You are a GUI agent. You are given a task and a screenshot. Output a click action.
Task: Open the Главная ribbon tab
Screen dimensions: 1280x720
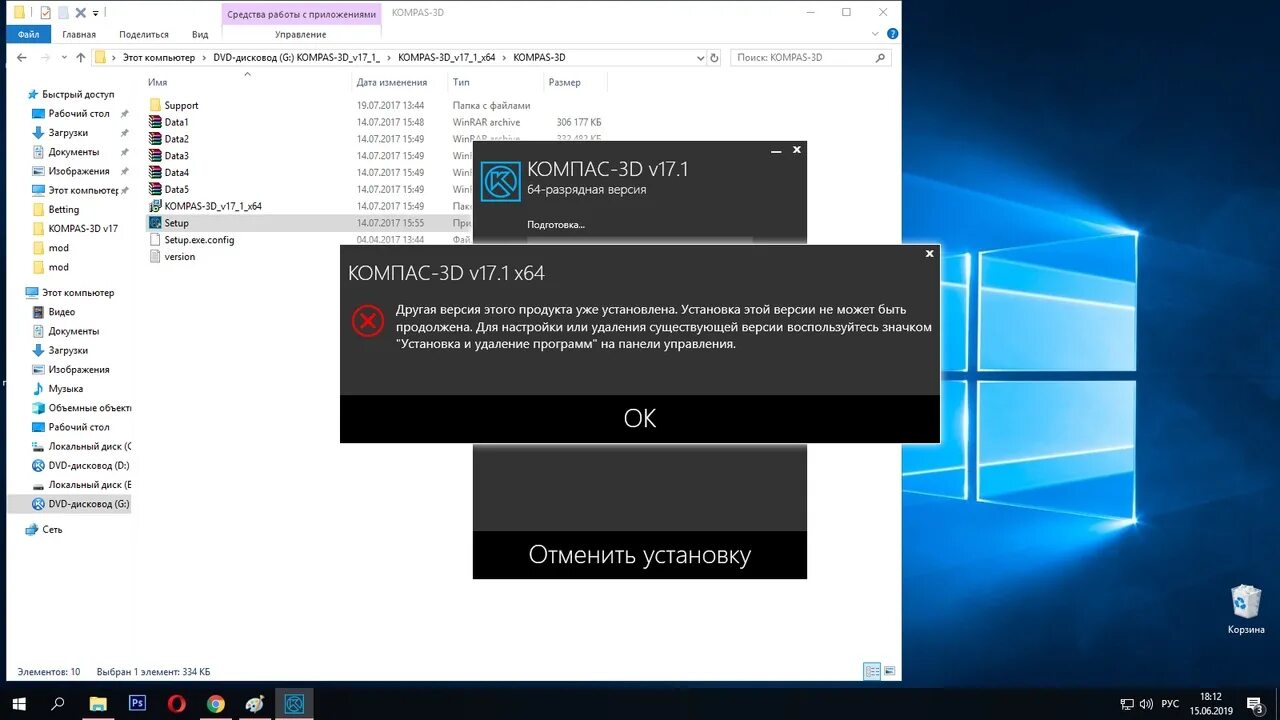click(79, 34)
